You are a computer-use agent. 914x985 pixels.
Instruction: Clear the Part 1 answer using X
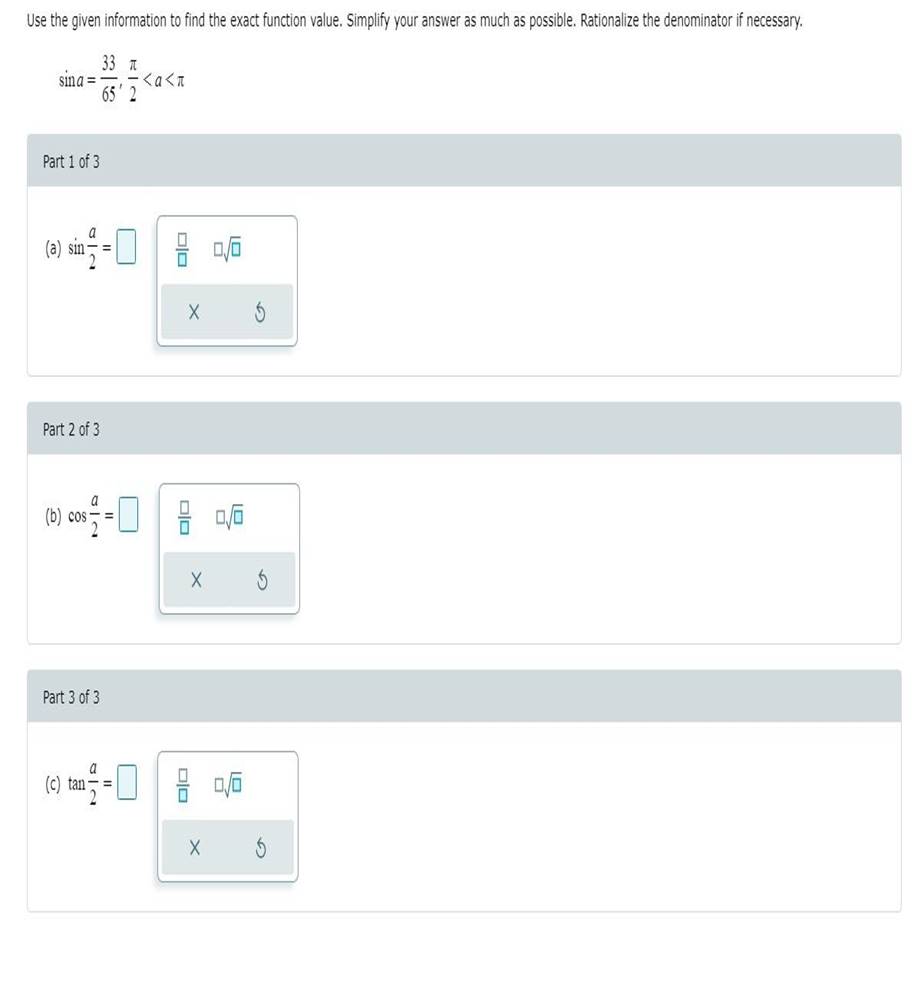[x=194, y=311]
